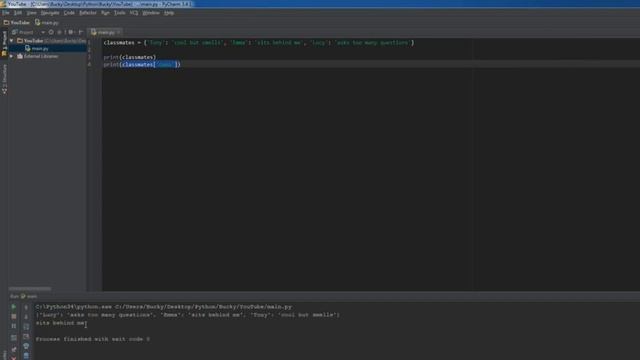
Task: Select the main.py editor tab
Action: (104, 32)
